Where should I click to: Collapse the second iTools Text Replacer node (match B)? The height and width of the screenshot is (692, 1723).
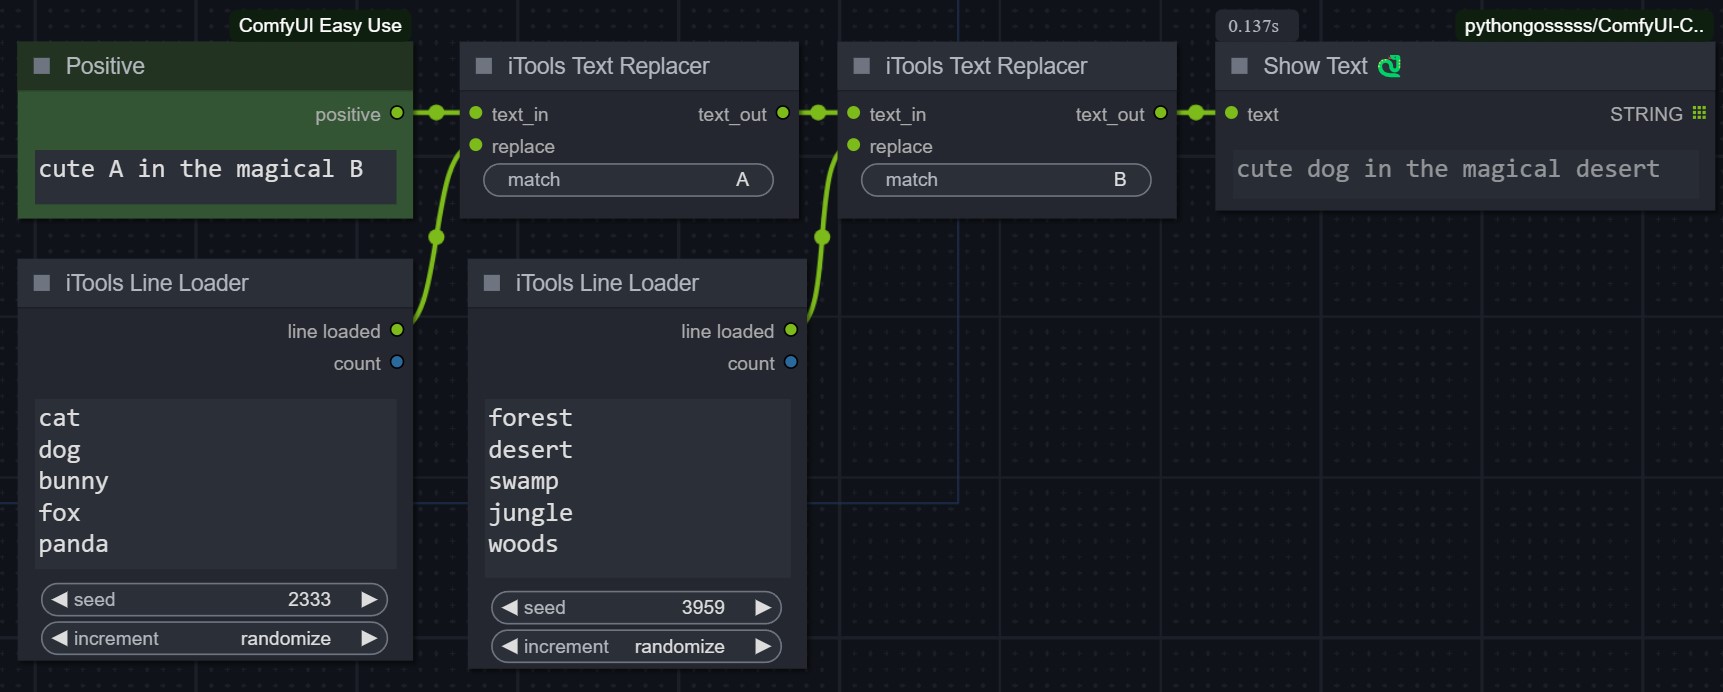click(862, 66)
